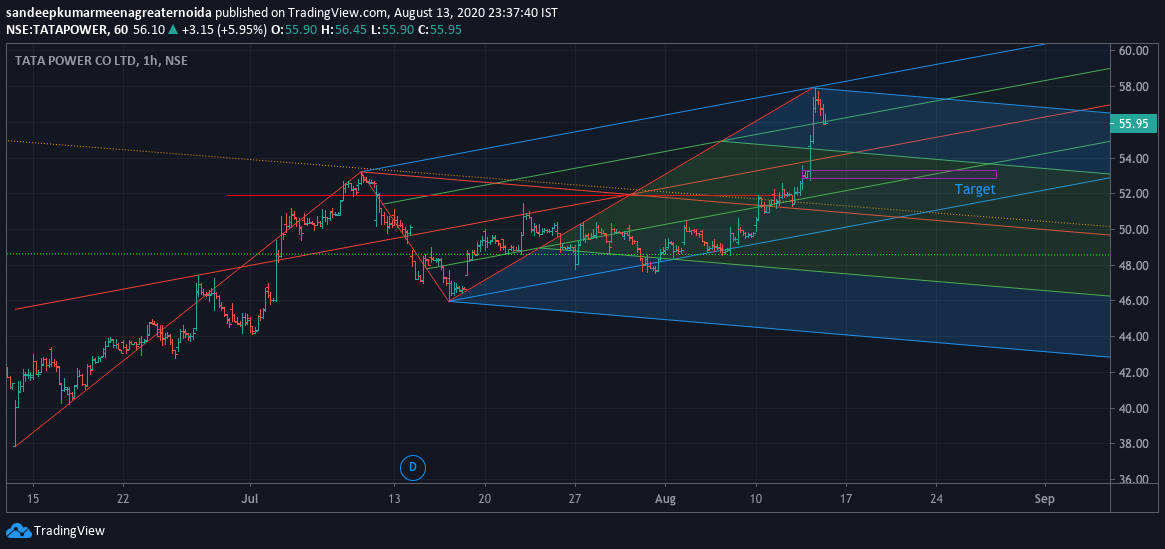The width and height of the screenshot is (1165, 549).
Task: Click the Sep label on time axis
Action: click(x=1045, y=496)
